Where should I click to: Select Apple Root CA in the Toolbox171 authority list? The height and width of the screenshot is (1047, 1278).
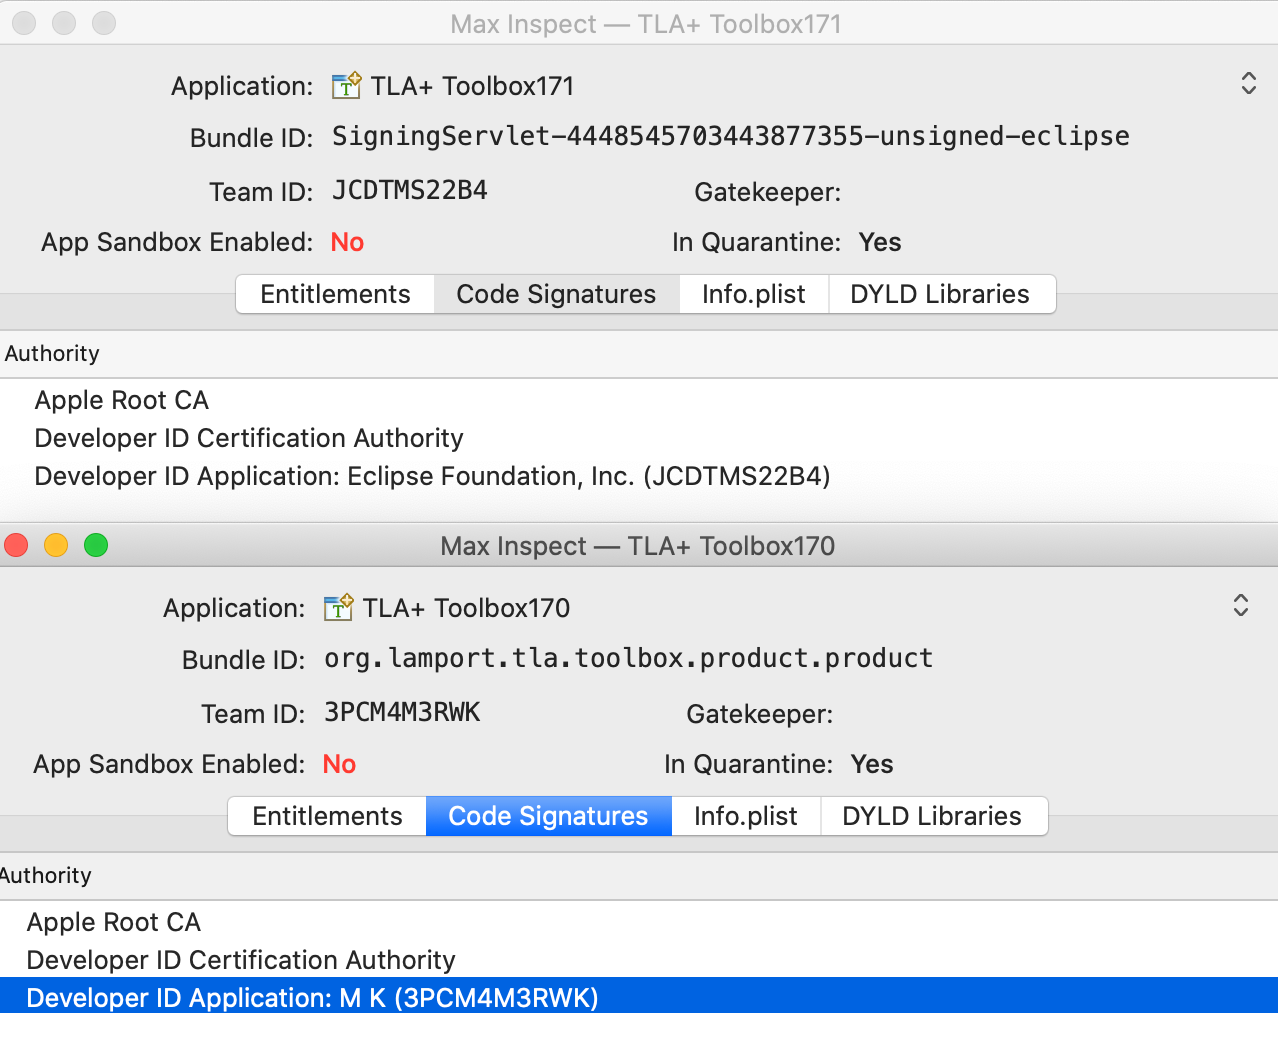tap(121, 400)
